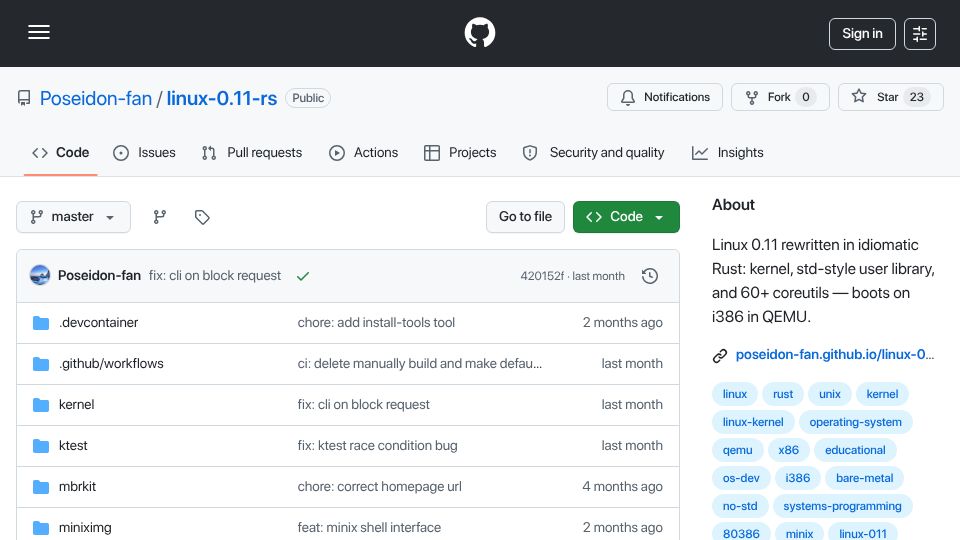Open the miniximg folder
960x540 pixels.
[85, 528]
